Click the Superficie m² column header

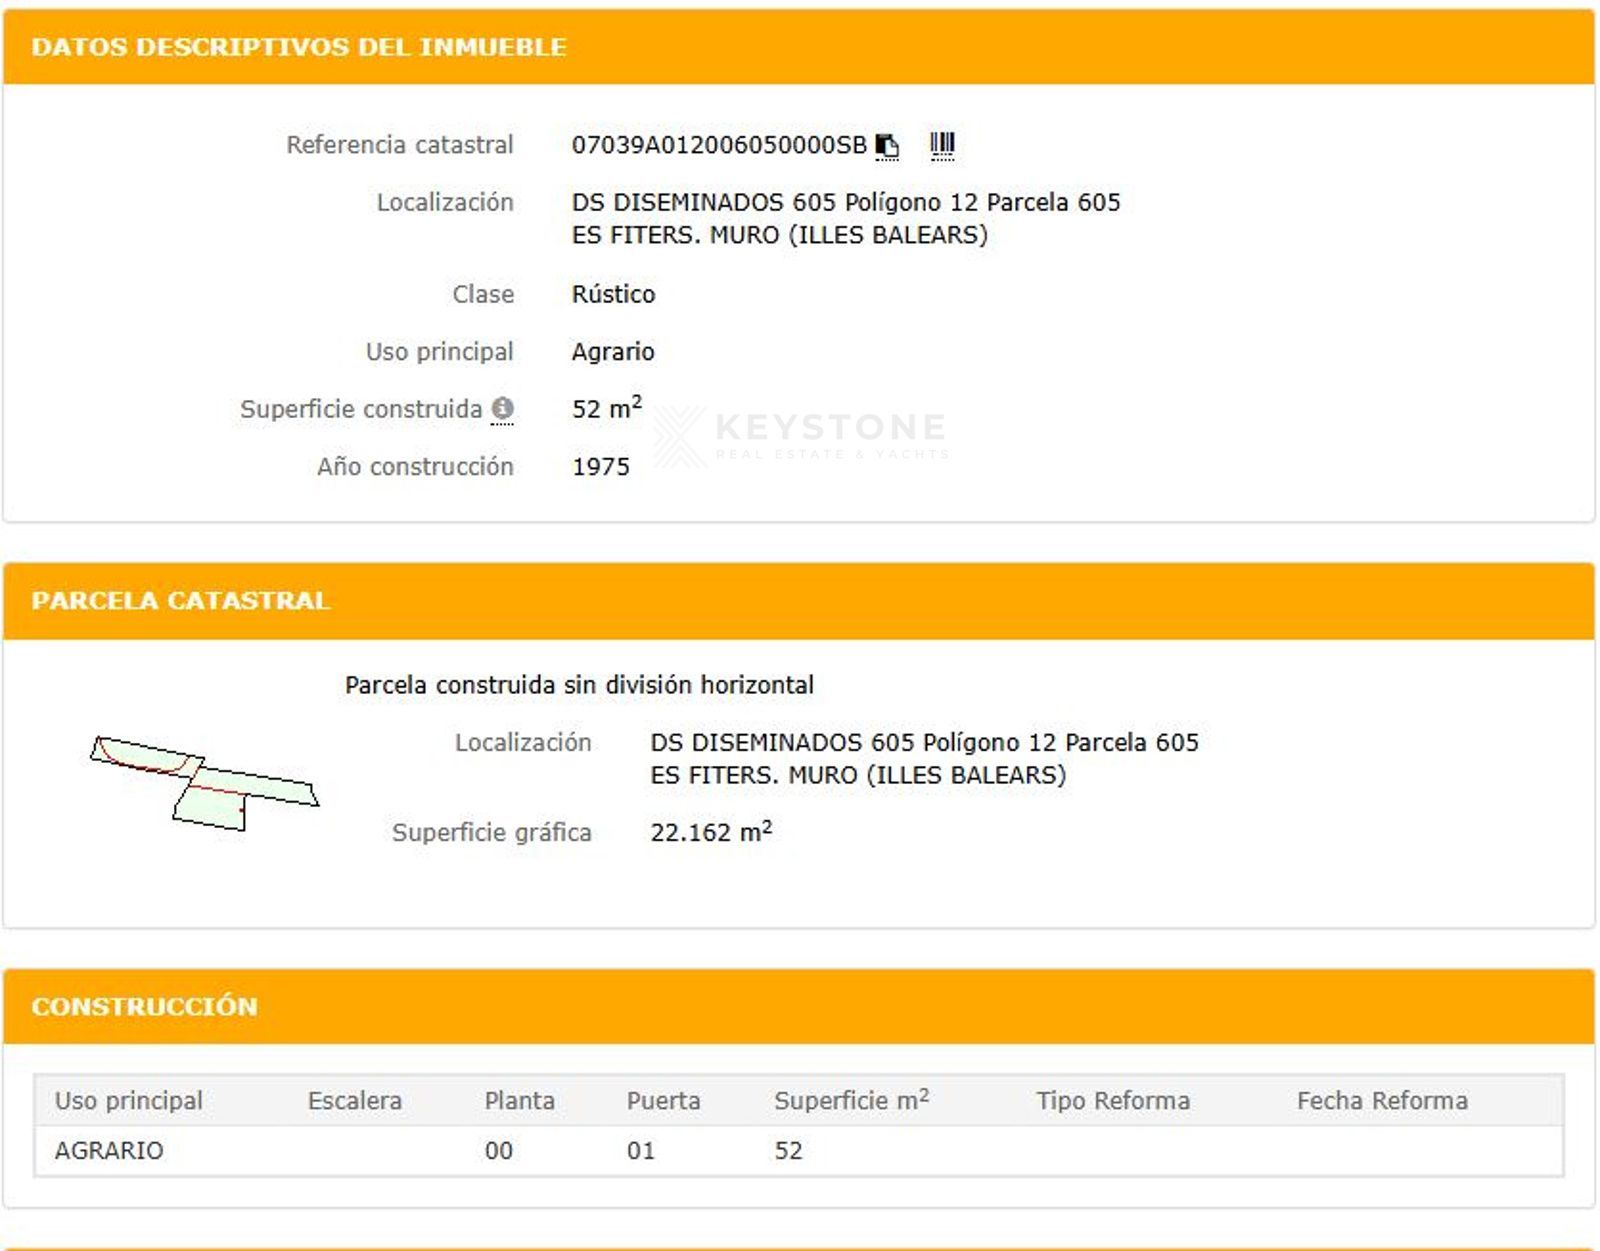(x=851, y=1100)
